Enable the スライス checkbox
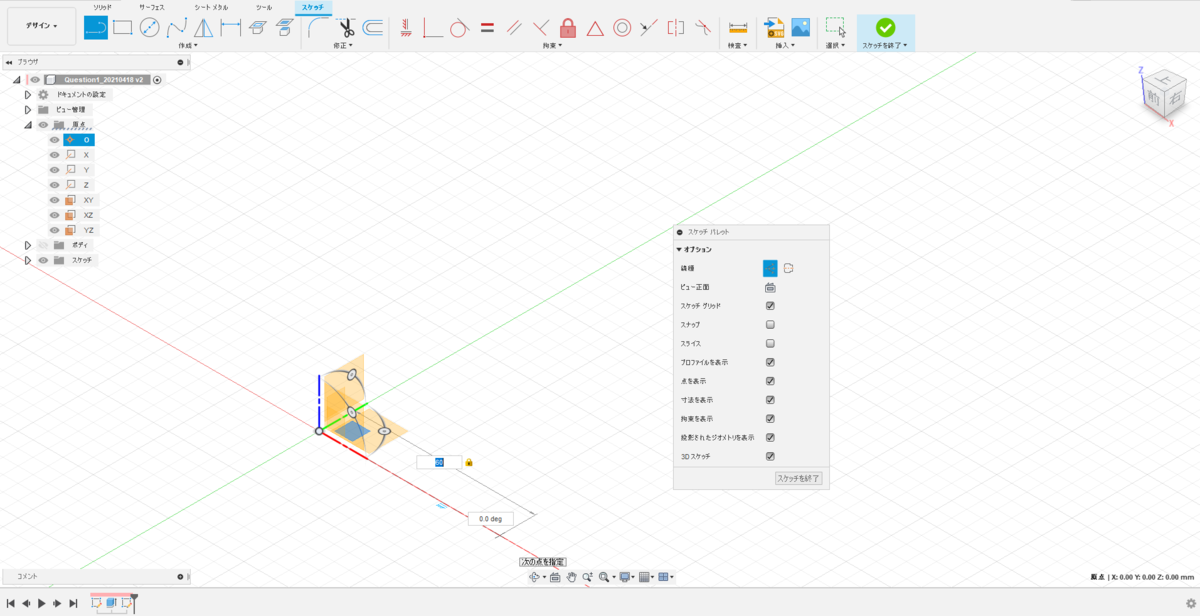1200x616 pixels. (x=770, y=343)
